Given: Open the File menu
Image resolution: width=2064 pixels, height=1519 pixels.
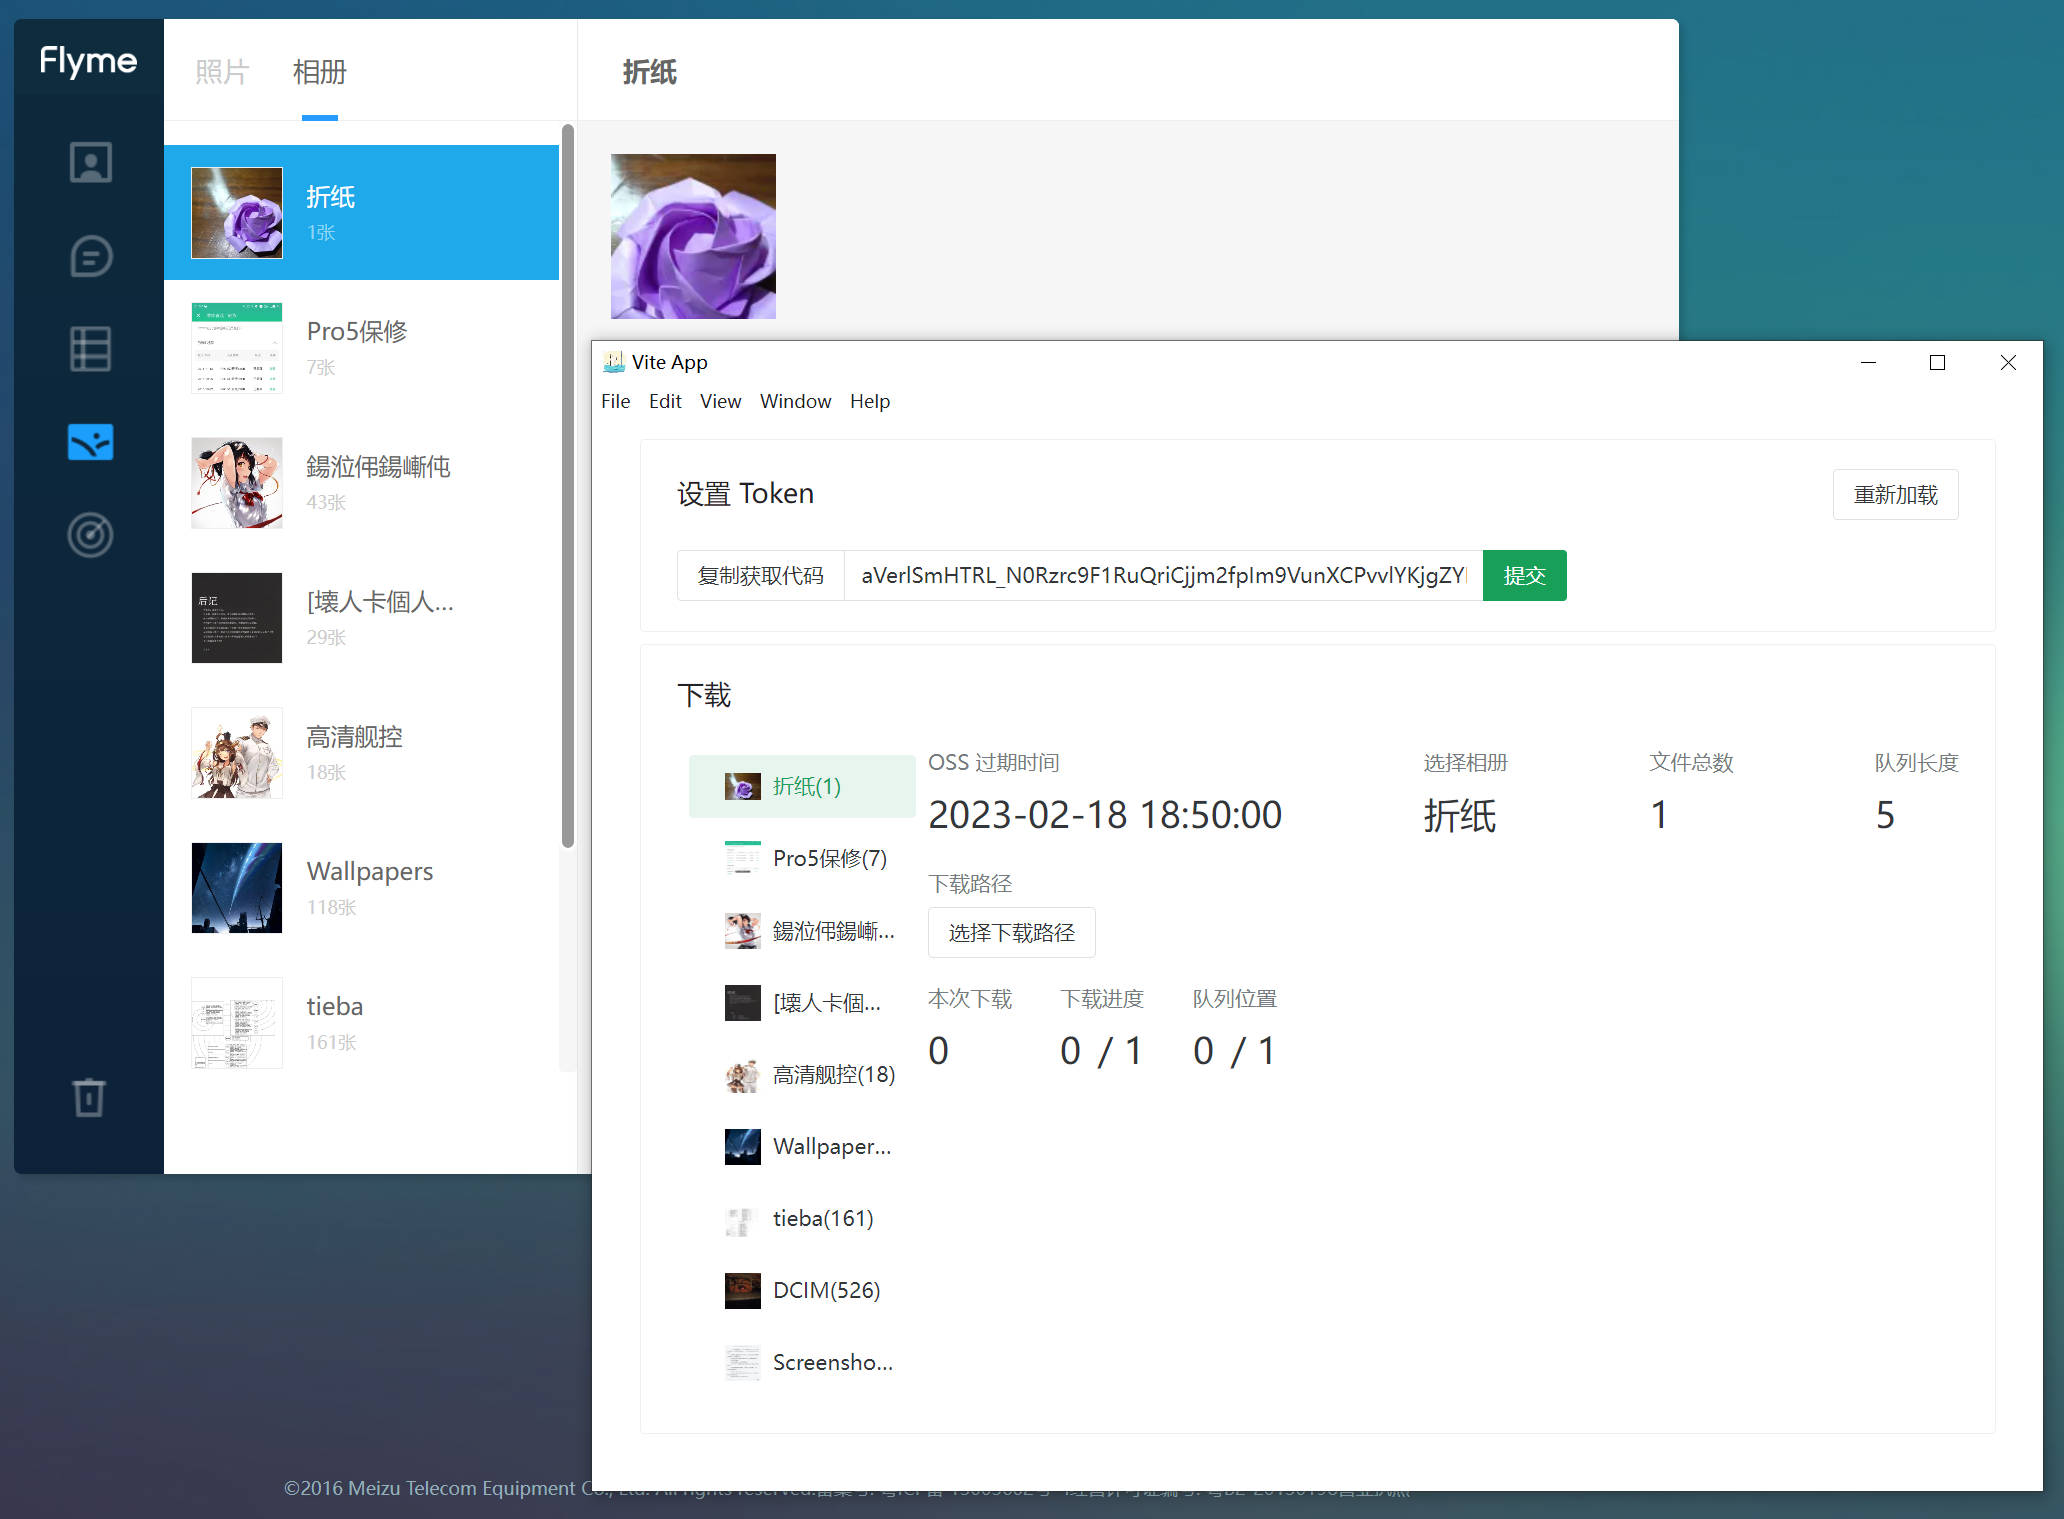Looking at the screenshot, I should pos(615,401).
